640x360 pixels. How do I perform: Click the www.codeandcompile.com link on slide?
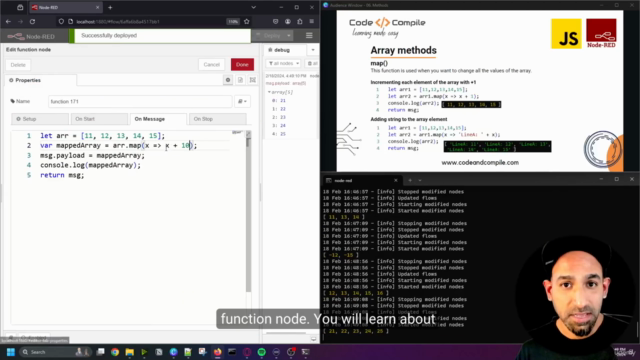click(480, 162)
